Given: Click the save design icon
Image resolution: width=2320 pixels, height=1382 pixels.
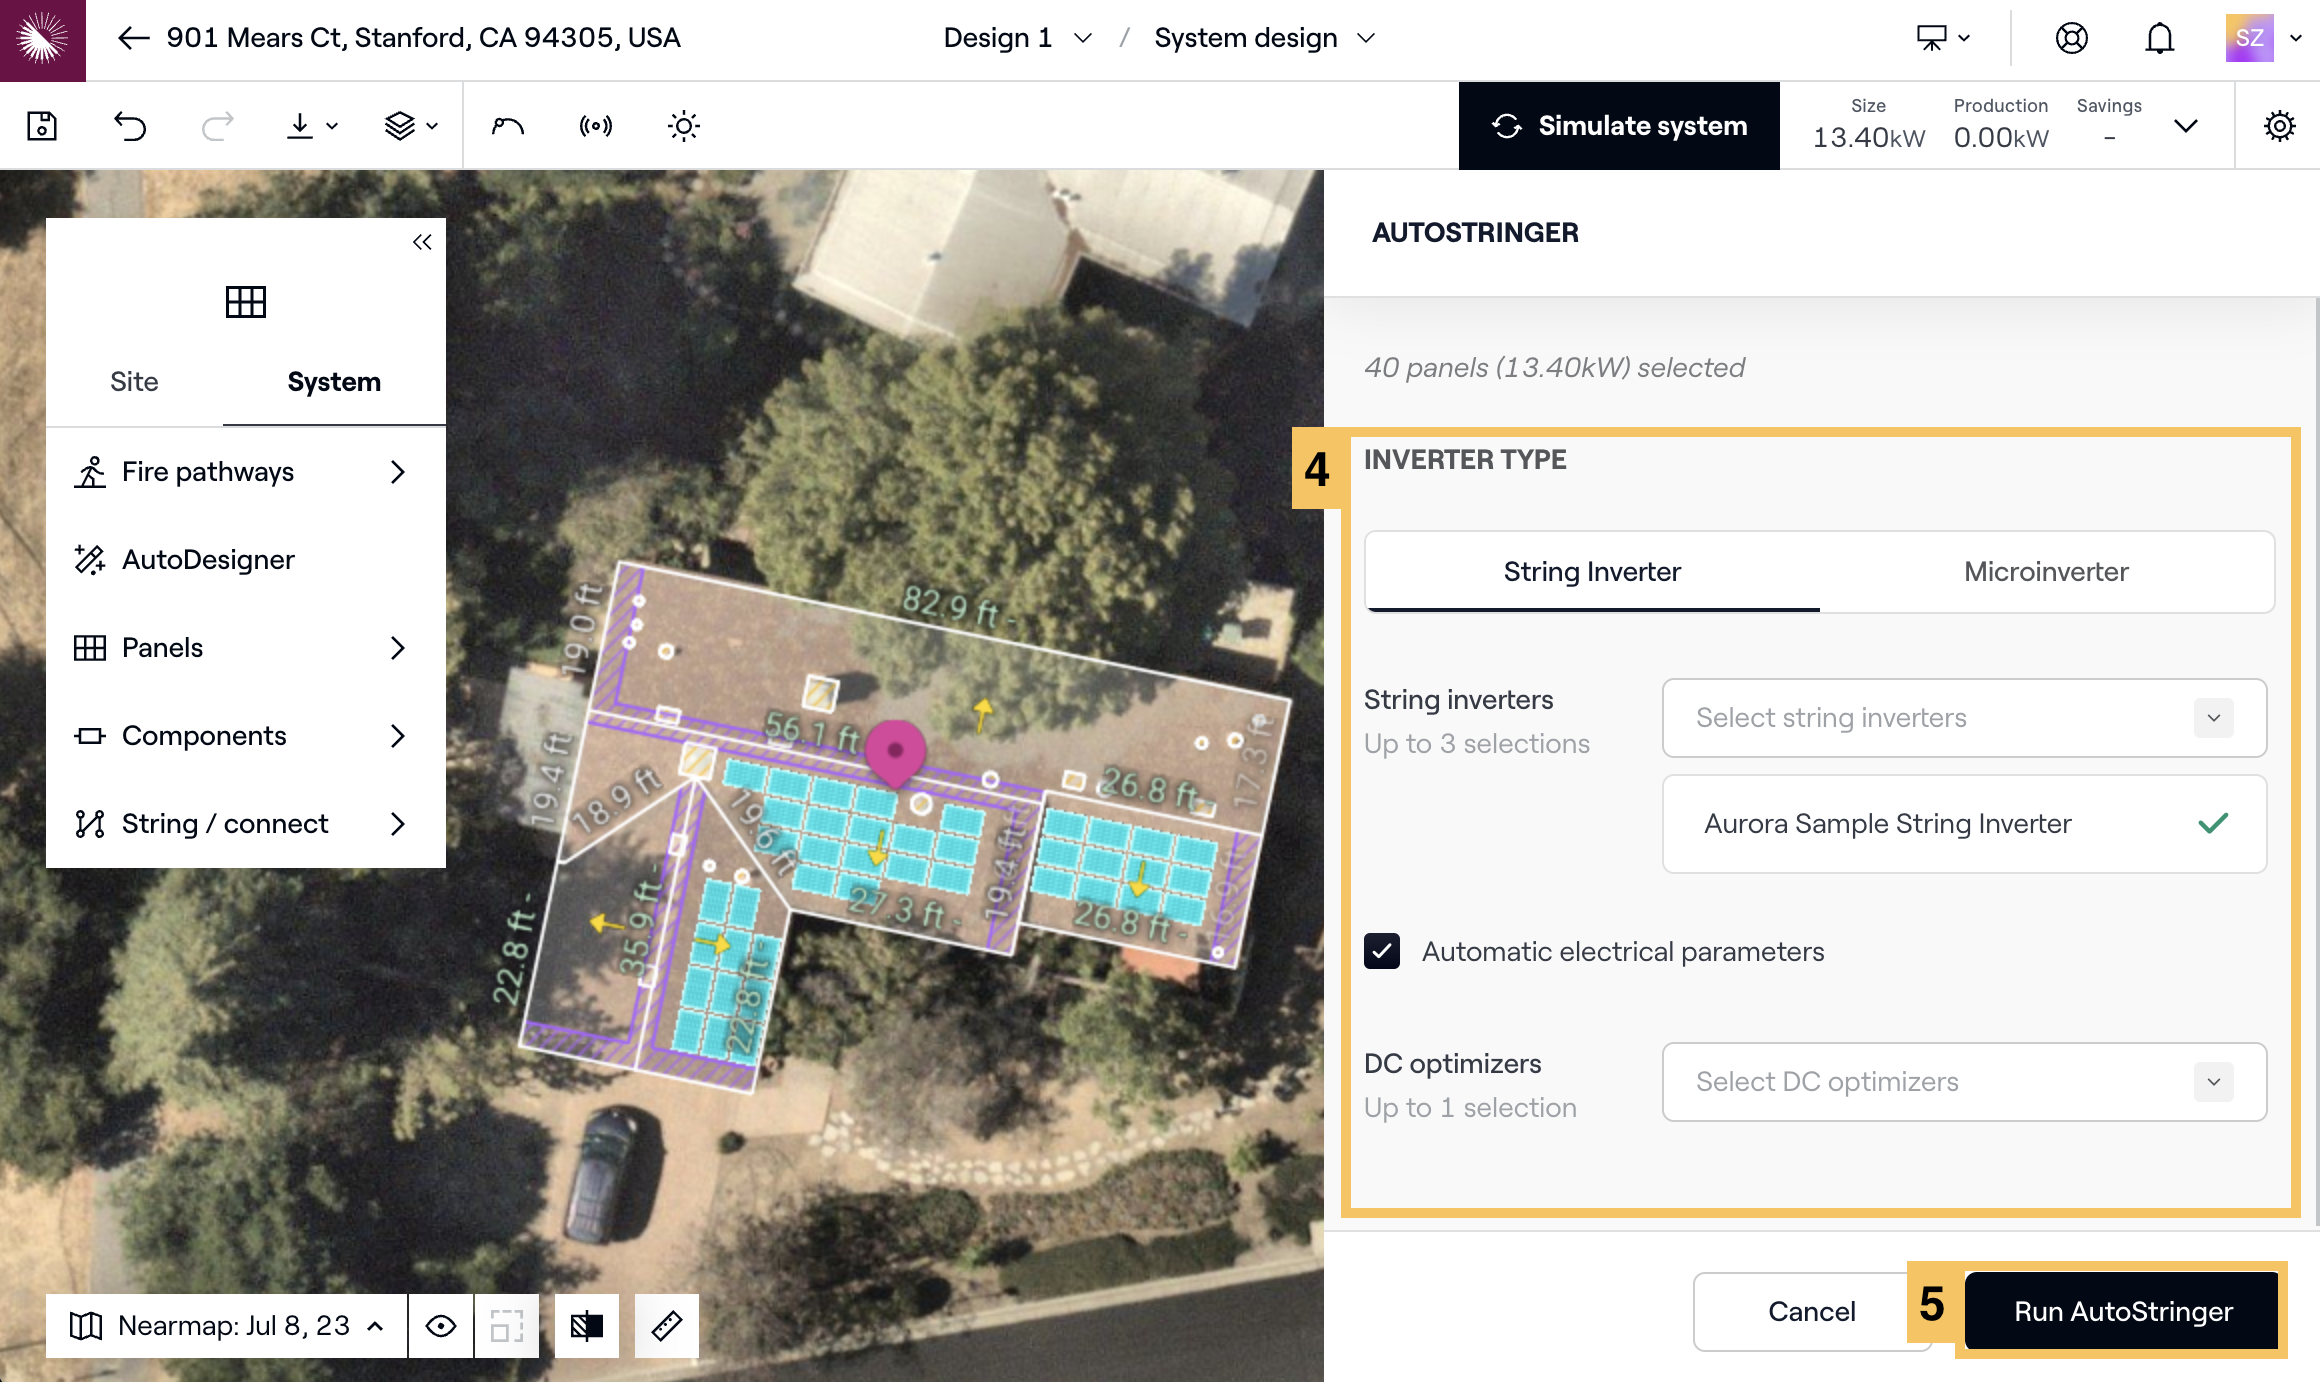Looking at the screenshot, I should 42,126.
